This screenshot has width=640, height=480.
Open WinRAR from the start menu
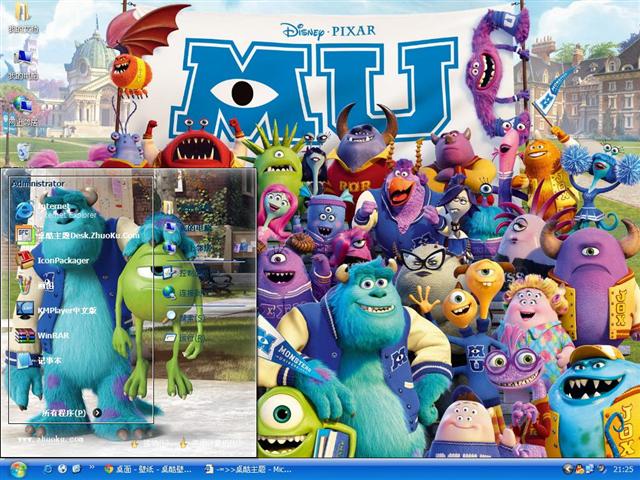point(42,336)
